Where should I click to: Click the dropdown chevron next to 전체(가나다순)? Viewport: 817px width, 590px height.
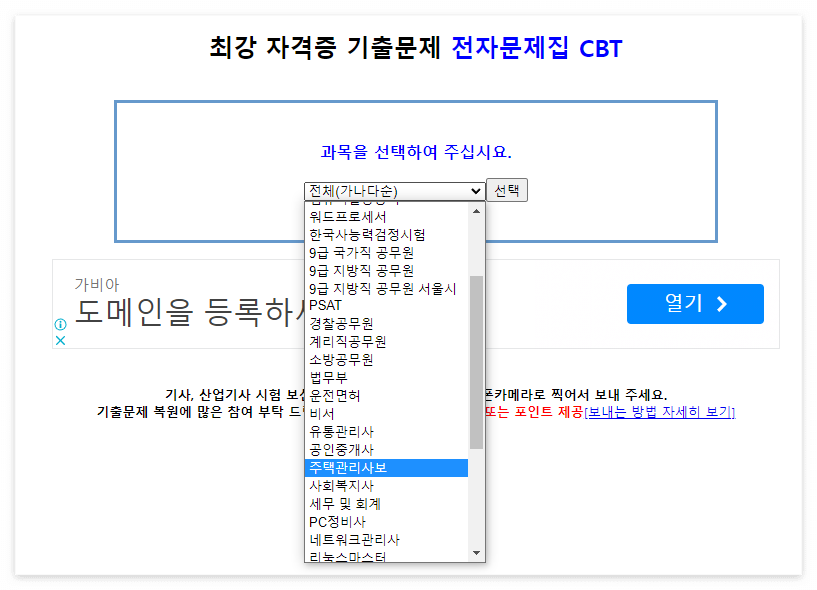(x=474, y=190)
